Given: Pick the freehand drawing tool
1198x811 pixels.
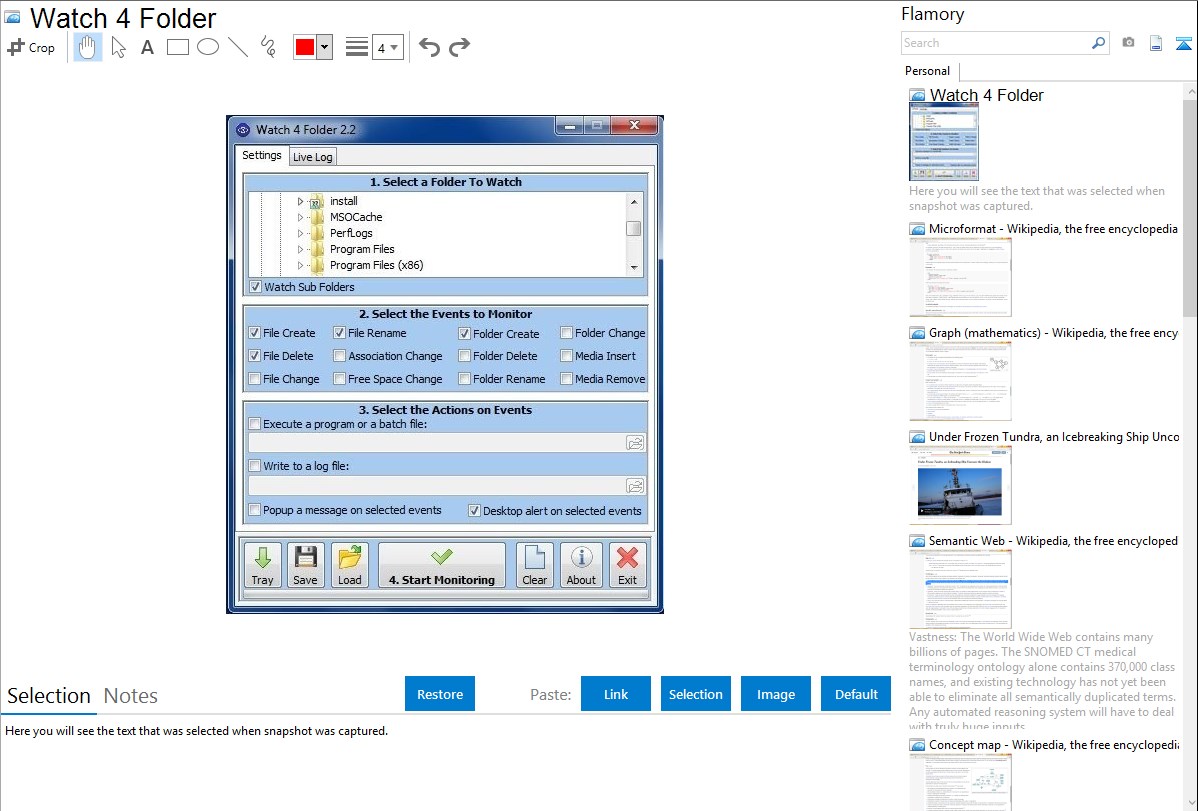Looking at the screenshot, I should coord(268,47).
